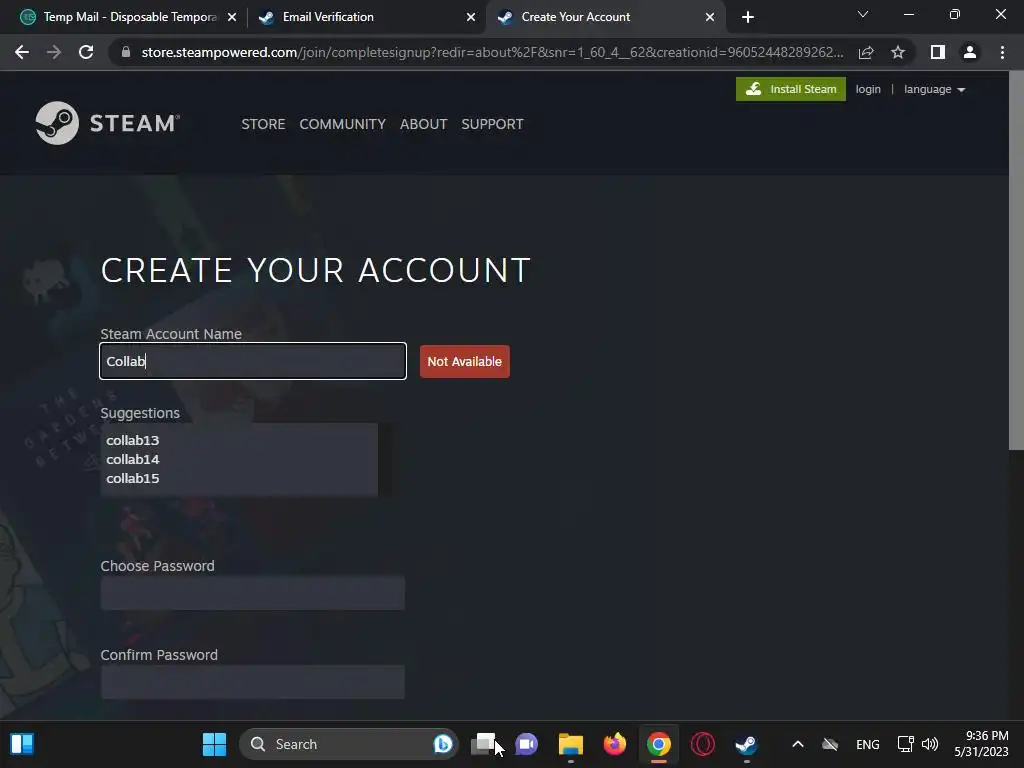The height and width of the screenshot is (768, 1024).
Task: Open the COMMUNITY menu
Action: coord(342,124)
